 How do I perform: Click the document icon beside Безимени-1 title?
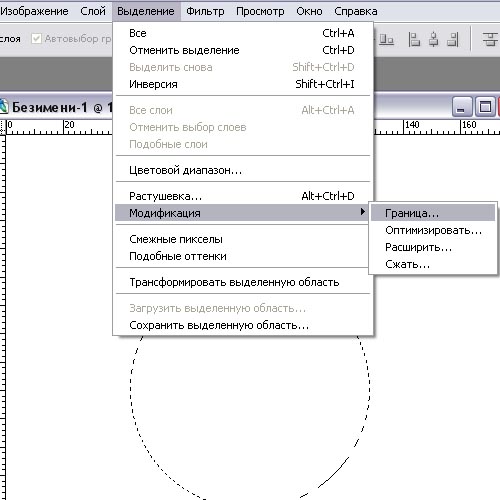pos(3,107)
